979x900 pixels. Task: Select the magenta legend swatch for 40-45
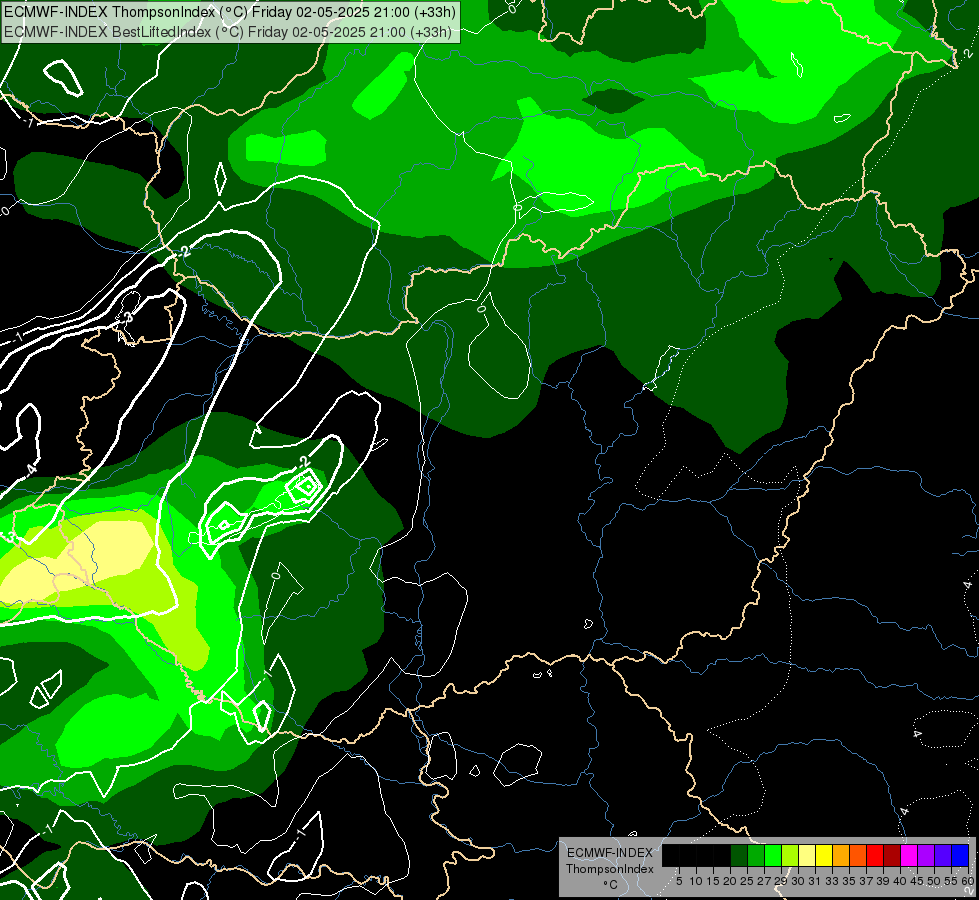point(909,856)
